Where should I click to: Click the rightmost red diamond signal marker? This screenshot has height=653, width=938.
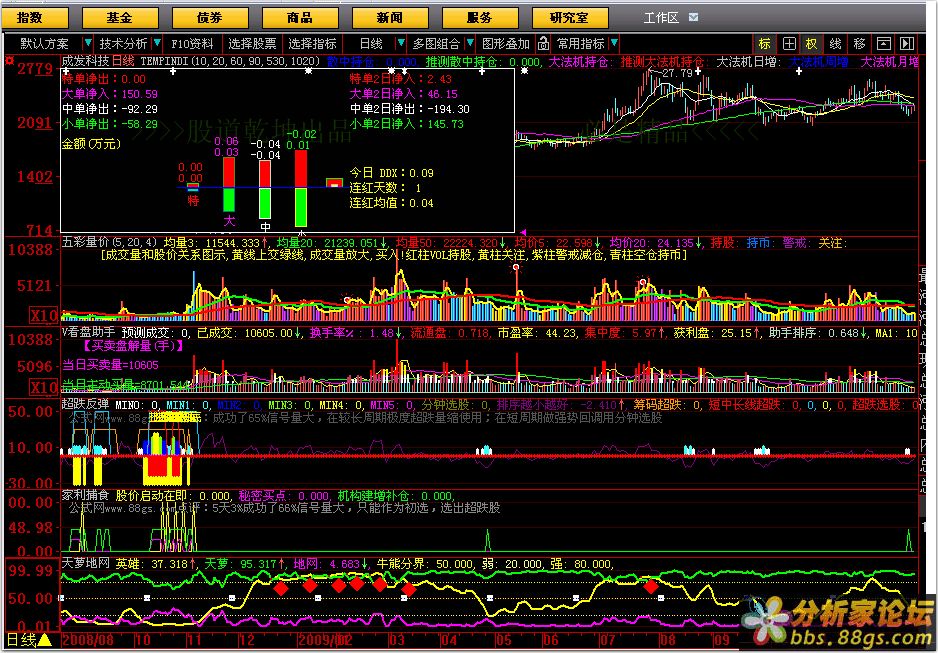pos(651,587)
